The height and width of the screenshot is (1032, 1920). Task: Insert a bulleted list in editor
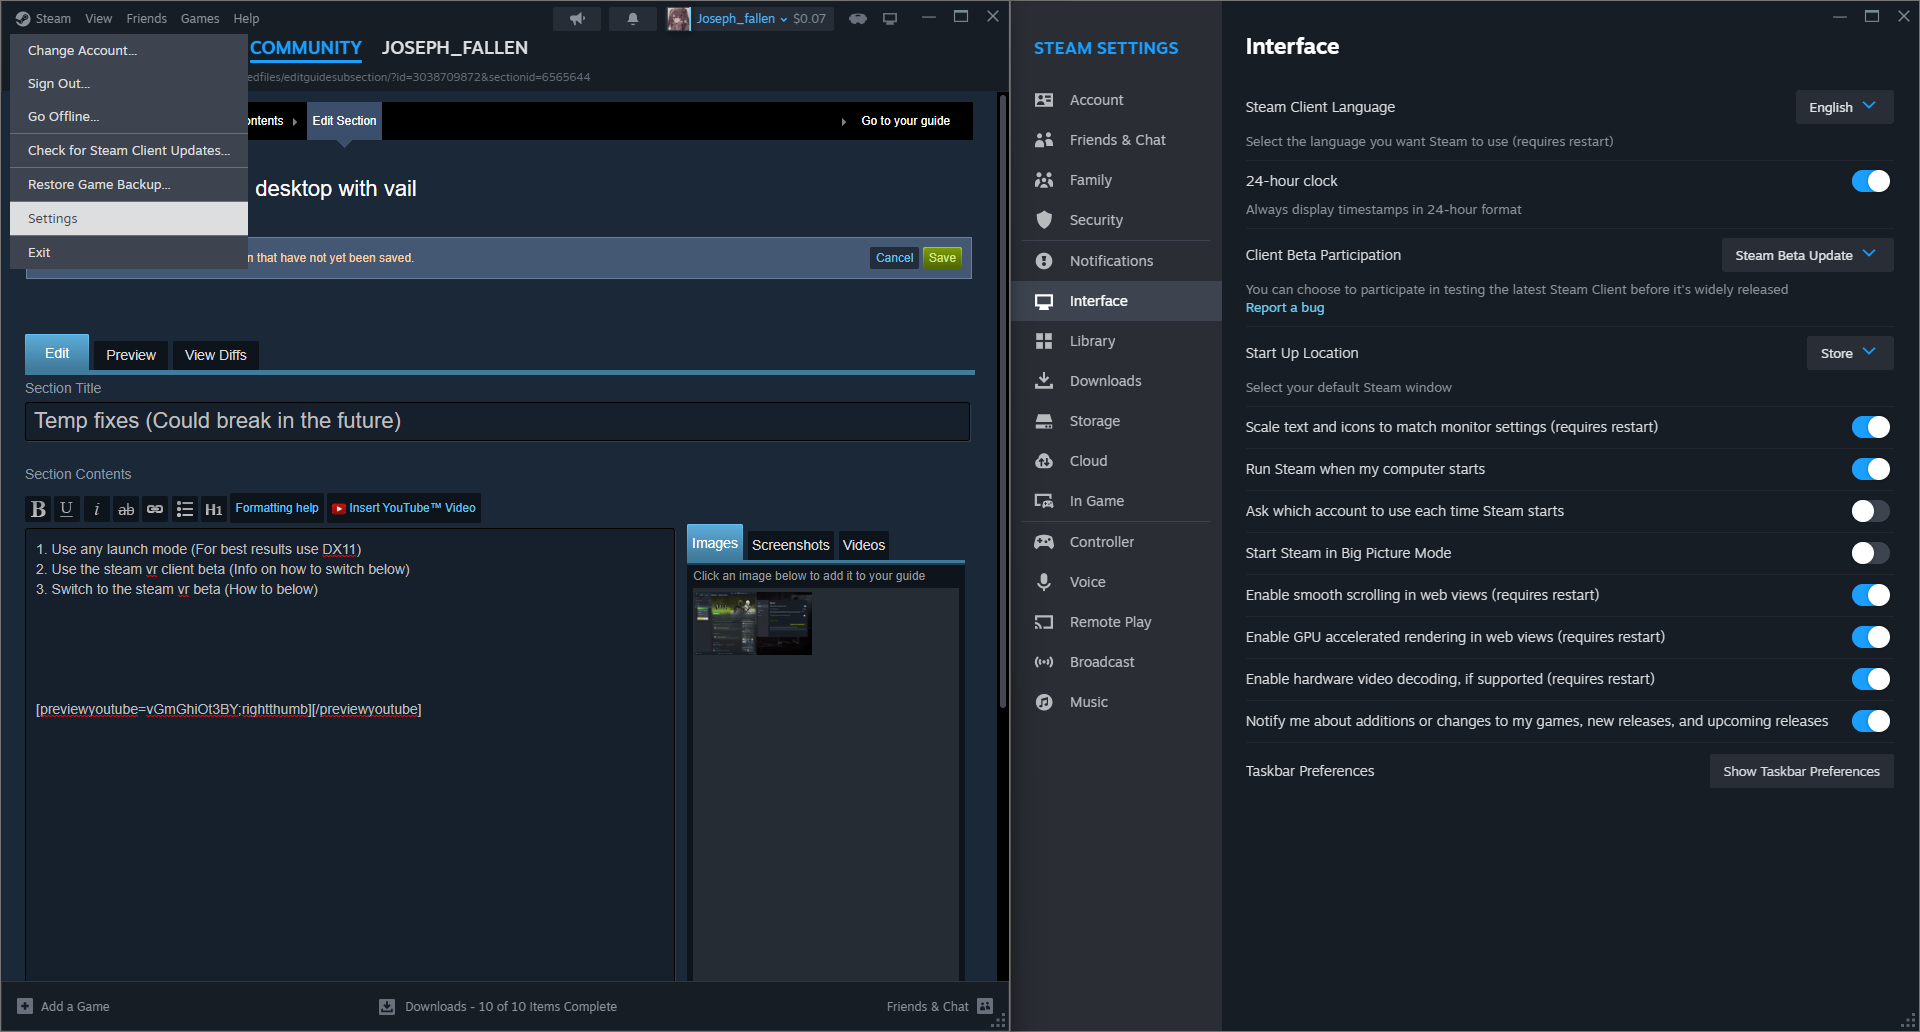(185, 509)
